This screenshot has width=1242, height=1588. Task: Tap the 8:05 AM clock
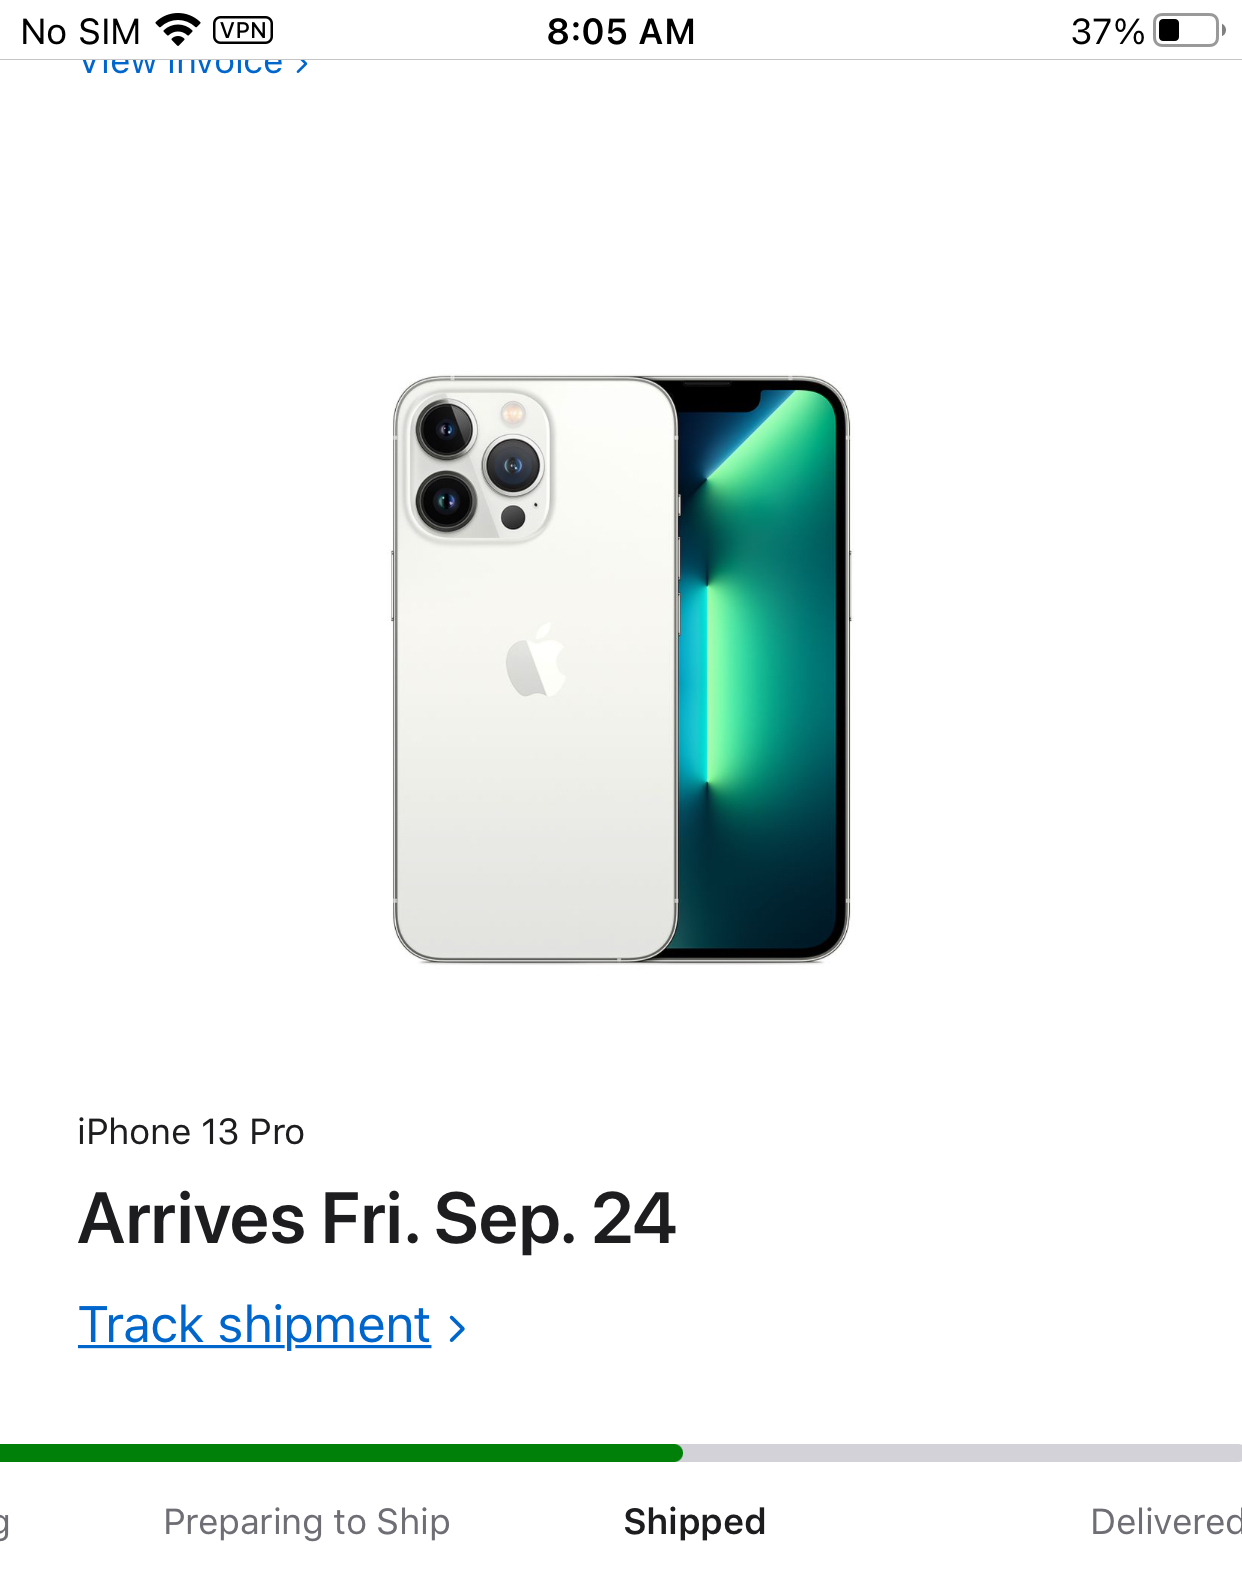pos(620,31)
